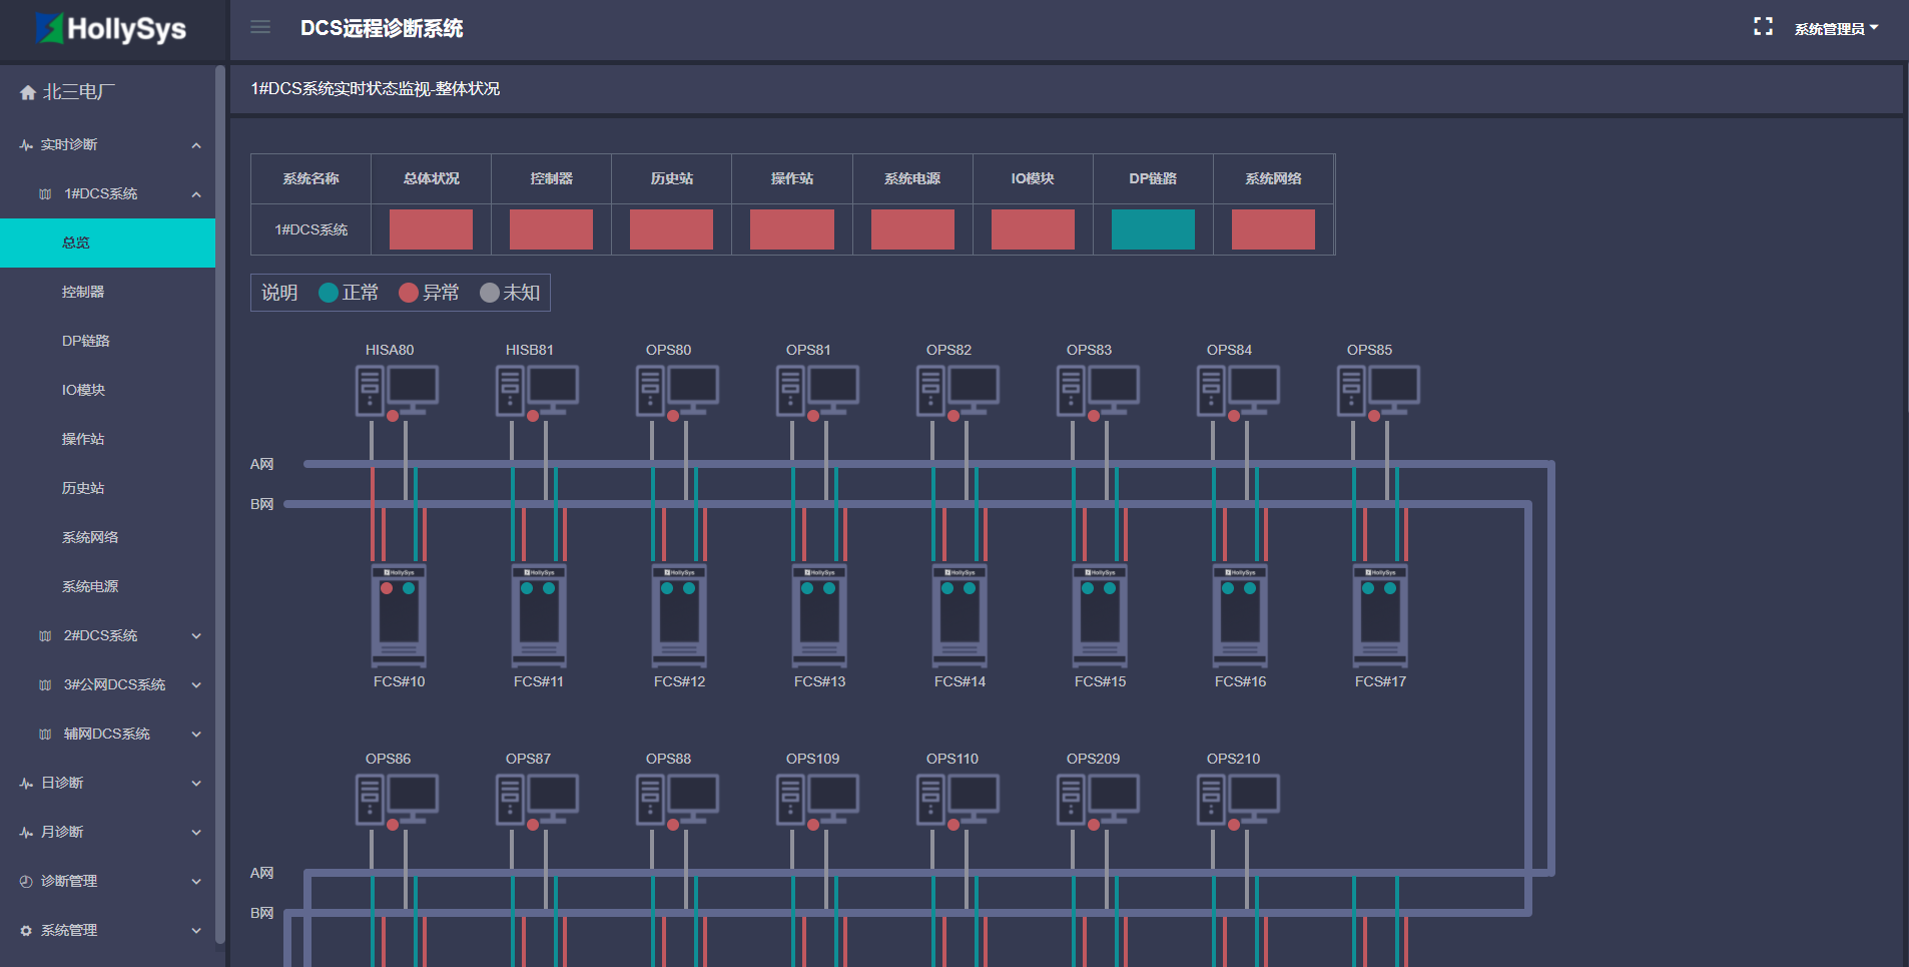Open the FCS#13 controller cabinet
This screenshot has width=1909, height=967.
819,616
